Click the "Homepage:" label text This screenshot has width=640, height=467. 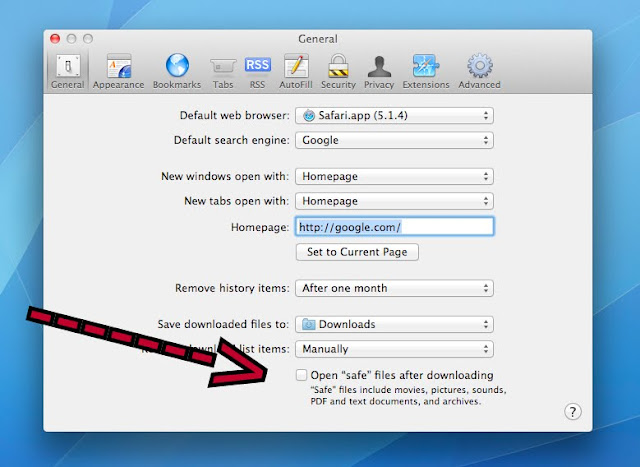pos(260,227)
